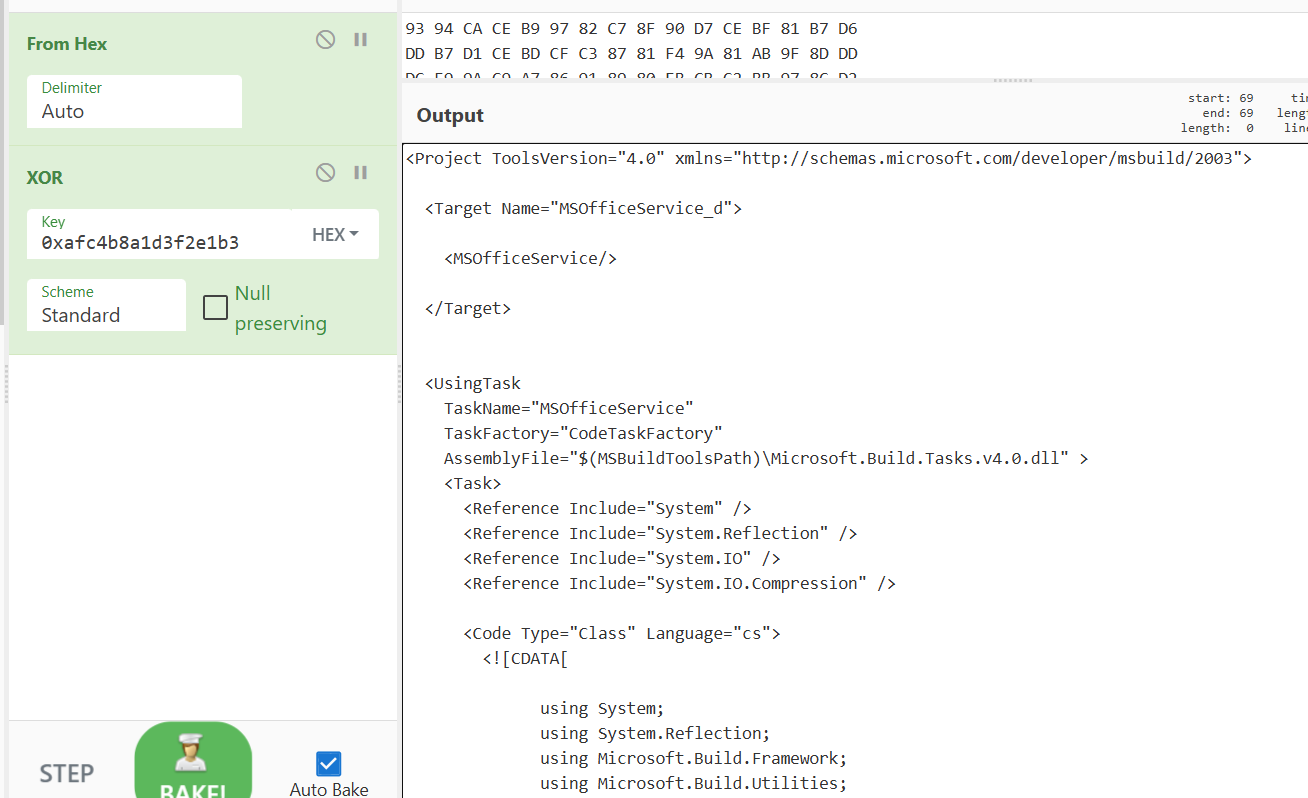1308x798 pixels.
Task: Click the Target Name MSOfficeService_d line
Action: point(583,209)
